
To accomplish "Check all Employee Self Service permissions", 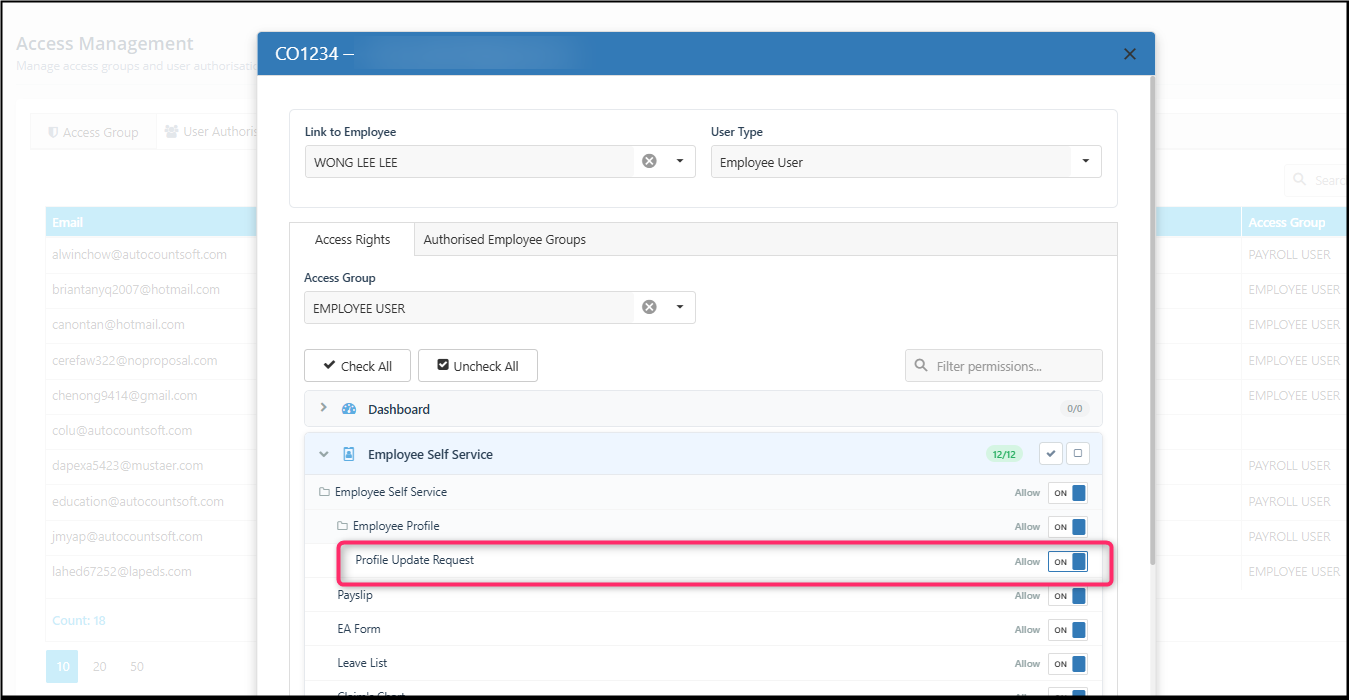I will click(x=1050, y=454).
